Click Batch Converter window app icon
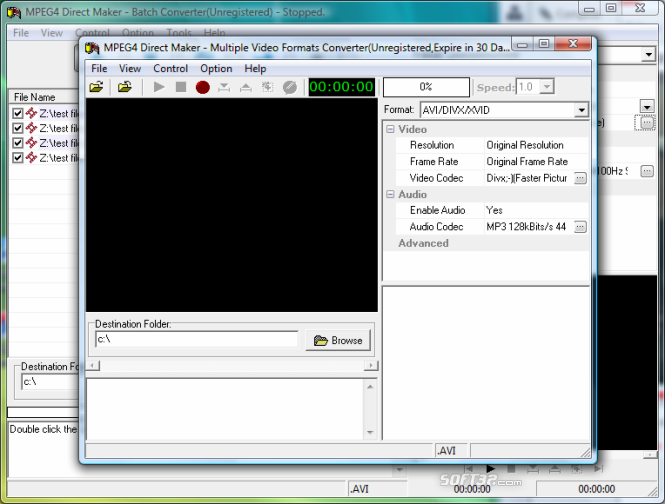 tap(14, 13)
